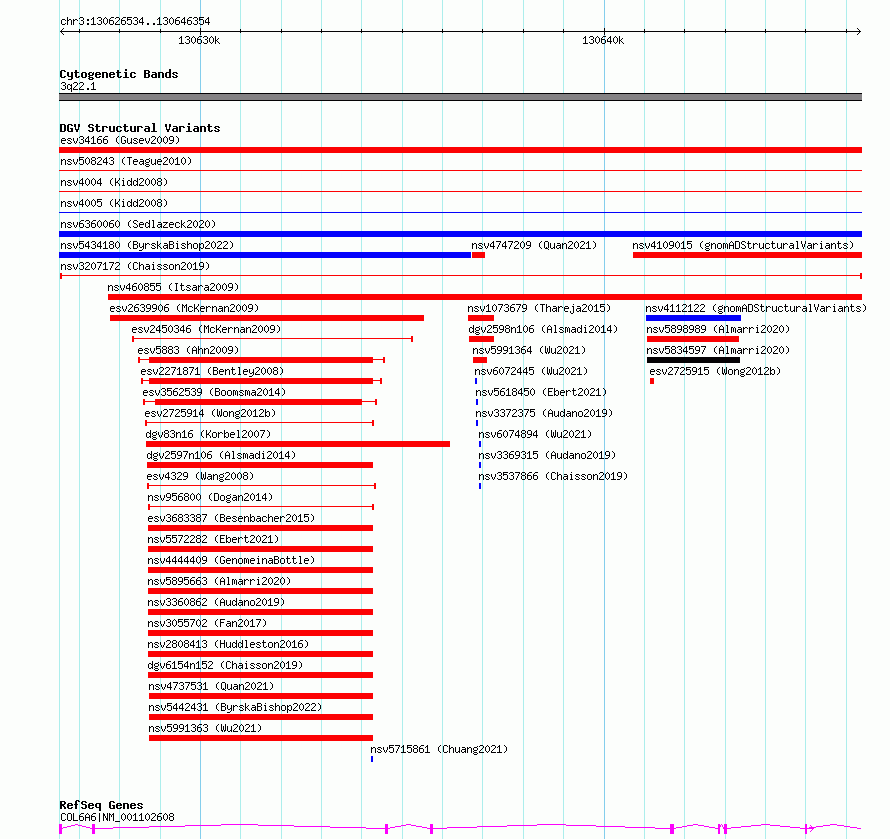
Task: Click esv2450346 (McKernan2009) label
Action: (206, 329)
